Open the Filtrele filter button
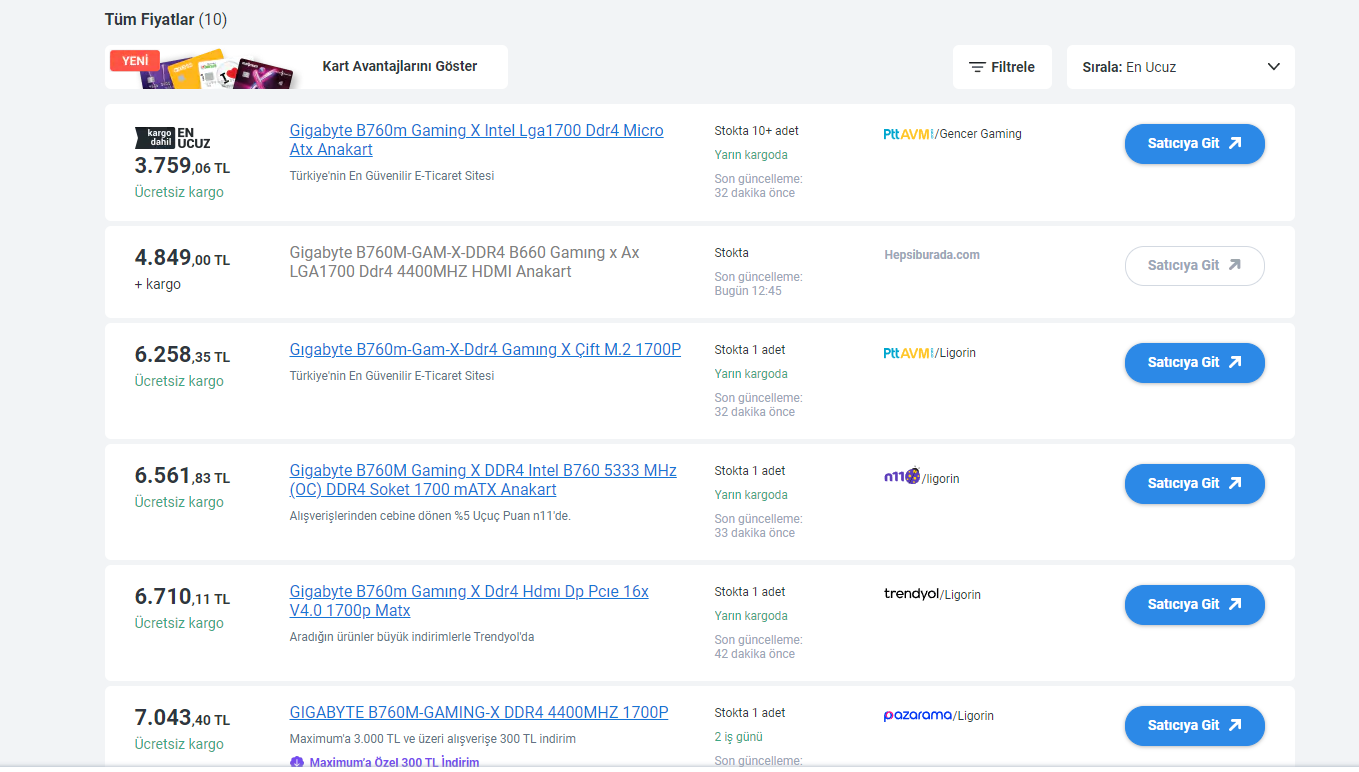The image size is (1359, 772). (x=1002, y=67)
